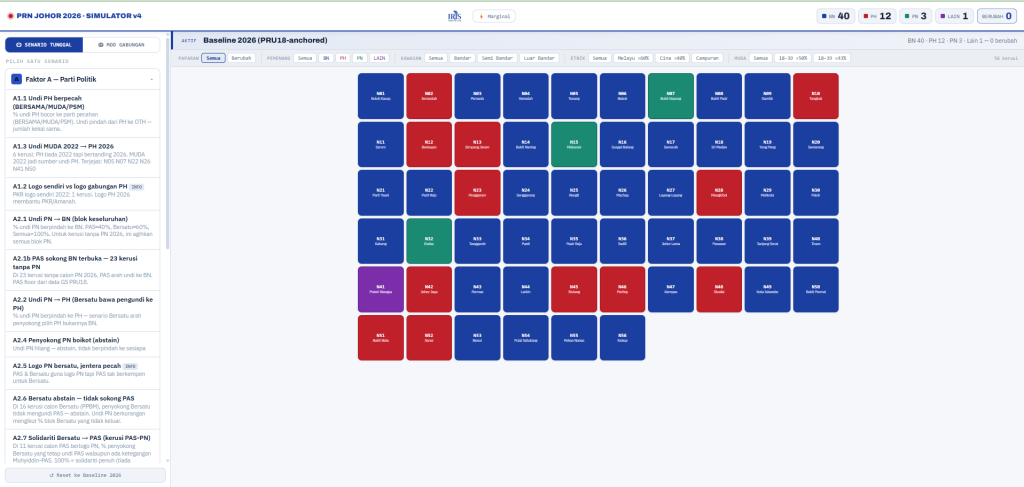Image resolution: width=1024 pixels, height=487 pixels.
Task: Filter Etnik by Cina >40%
Action: (671, 58)
